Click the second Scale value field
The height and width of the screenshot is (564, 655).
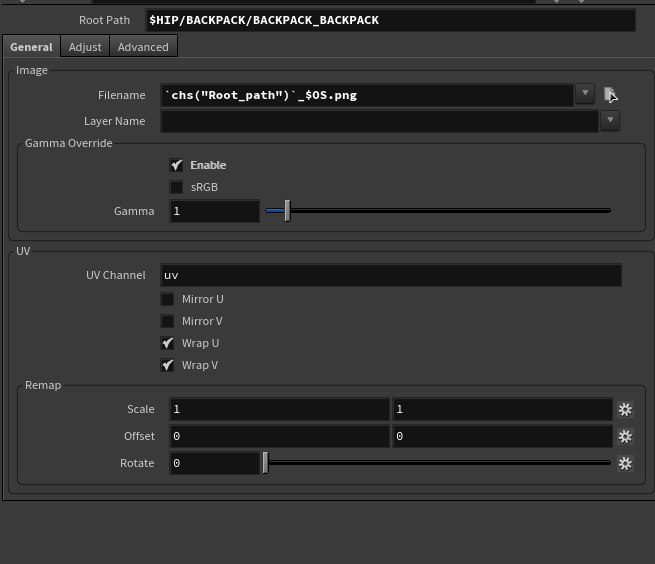[503, 409]
